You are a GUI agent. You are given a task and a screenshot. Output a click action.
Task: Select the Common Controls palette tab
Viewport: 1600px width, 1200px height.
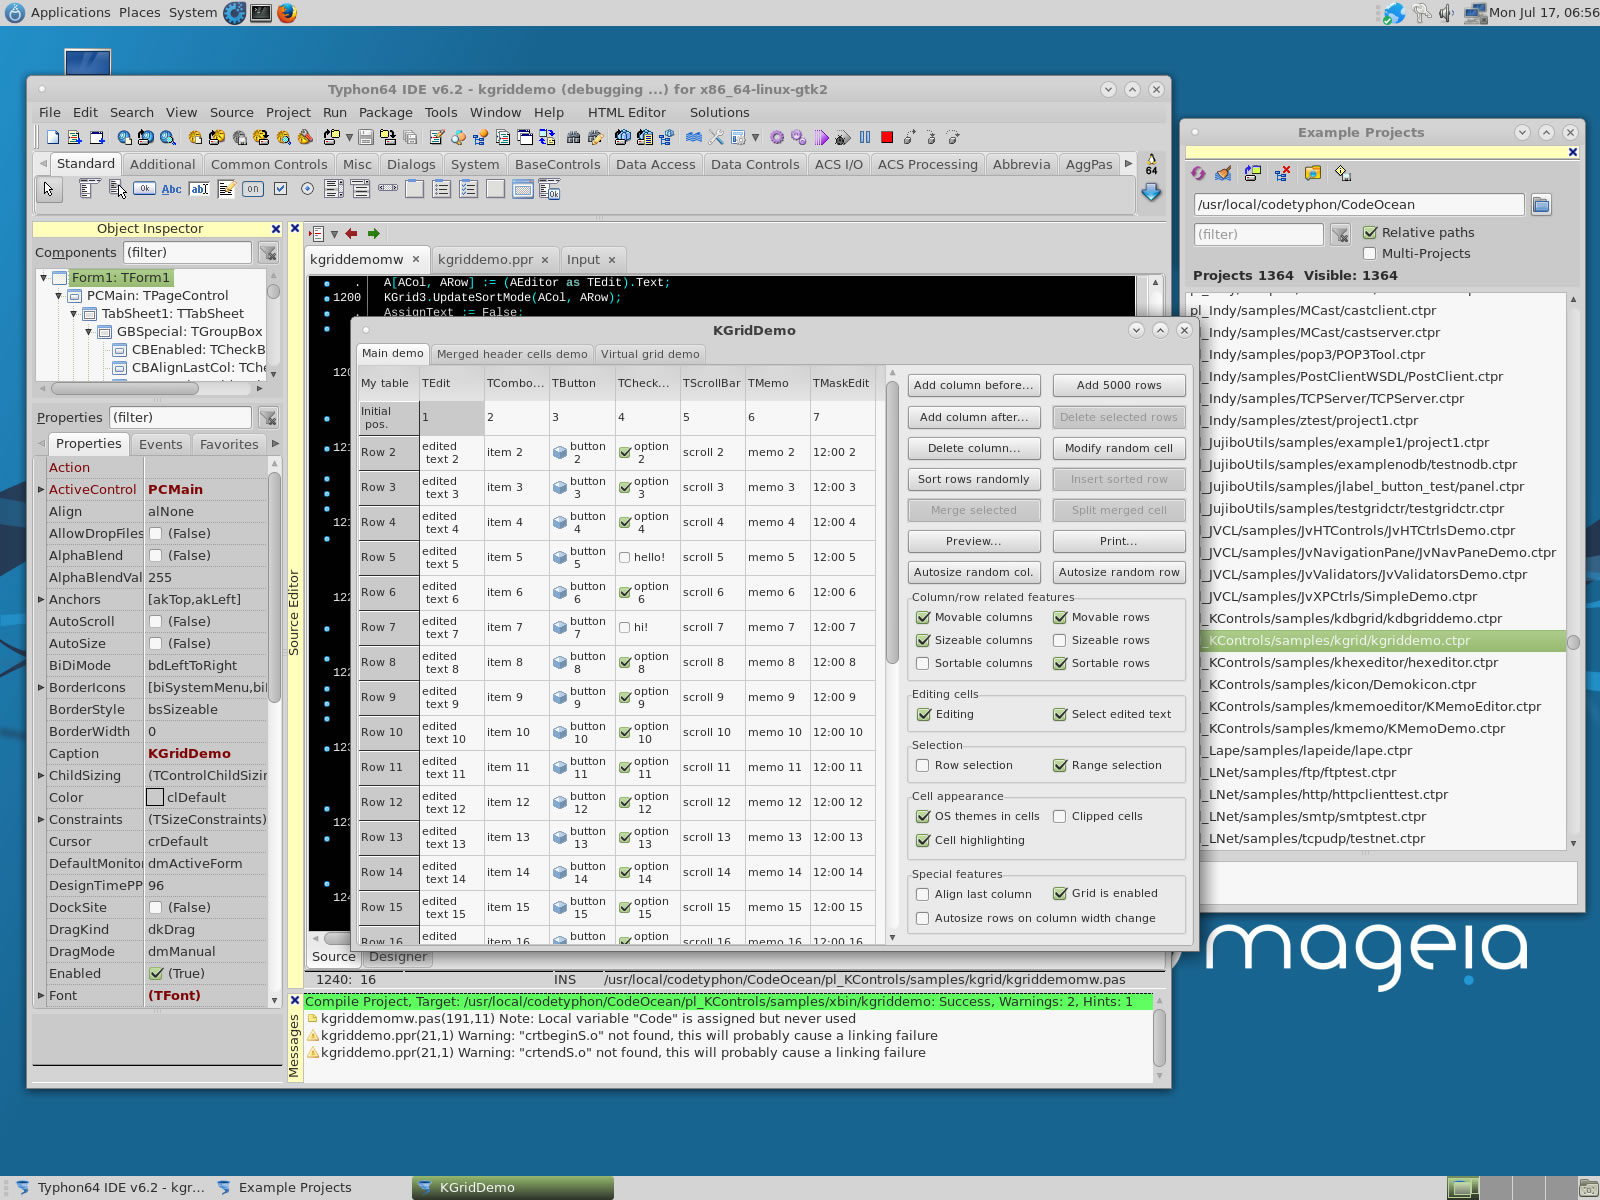pyautogui.click(x=269, y=165)
